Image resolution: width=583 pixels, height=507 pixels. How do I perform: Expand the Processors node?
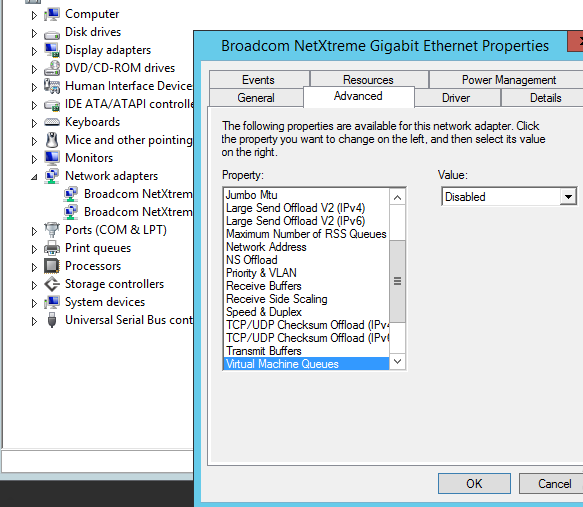pos(34,267)
